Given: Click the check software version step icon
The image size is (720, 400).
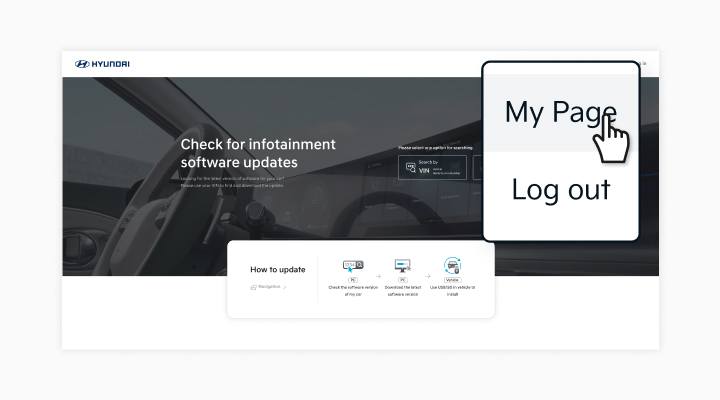Looking at the screenshot, I should (353, 266).
